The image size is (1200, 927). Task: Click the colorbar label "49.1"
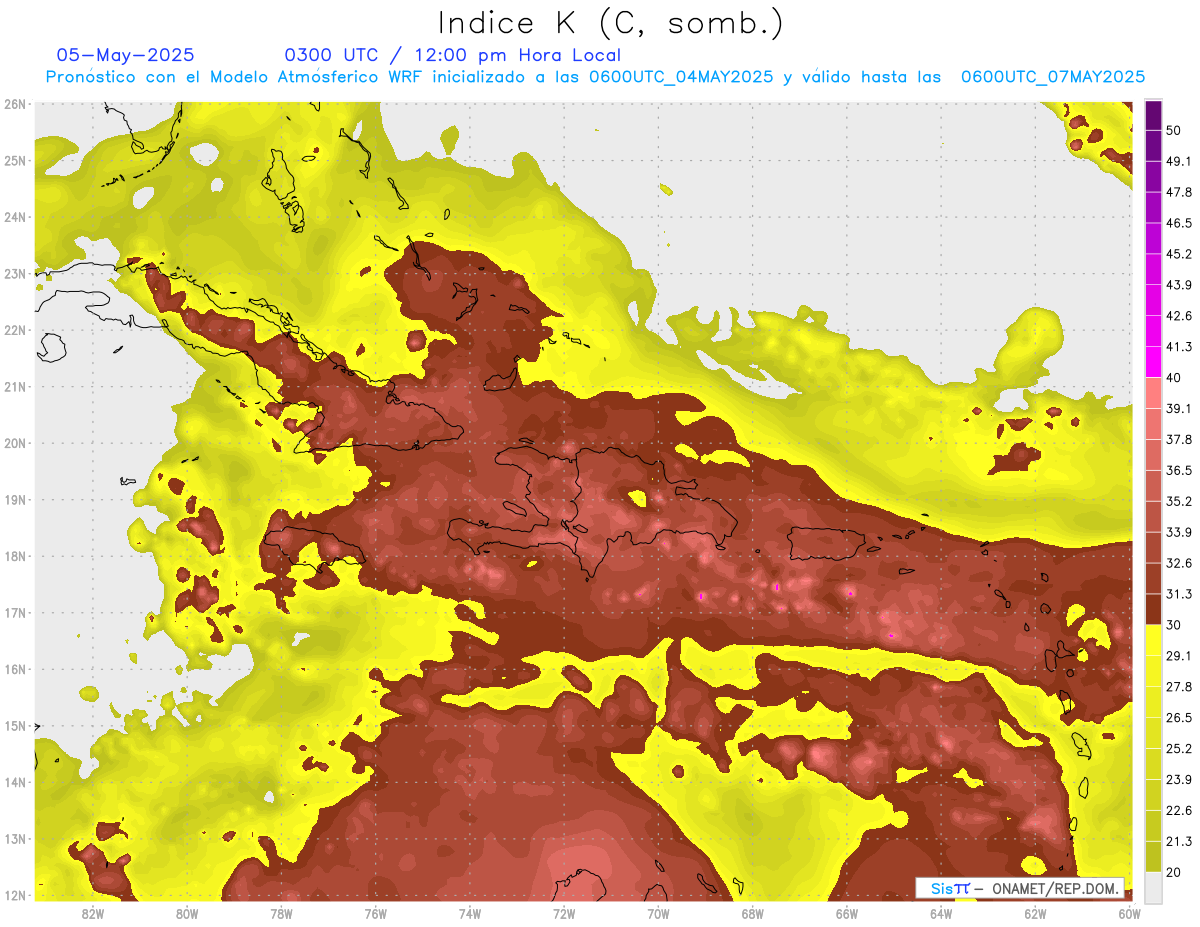pyautogui.click(x=1176, y=161)
